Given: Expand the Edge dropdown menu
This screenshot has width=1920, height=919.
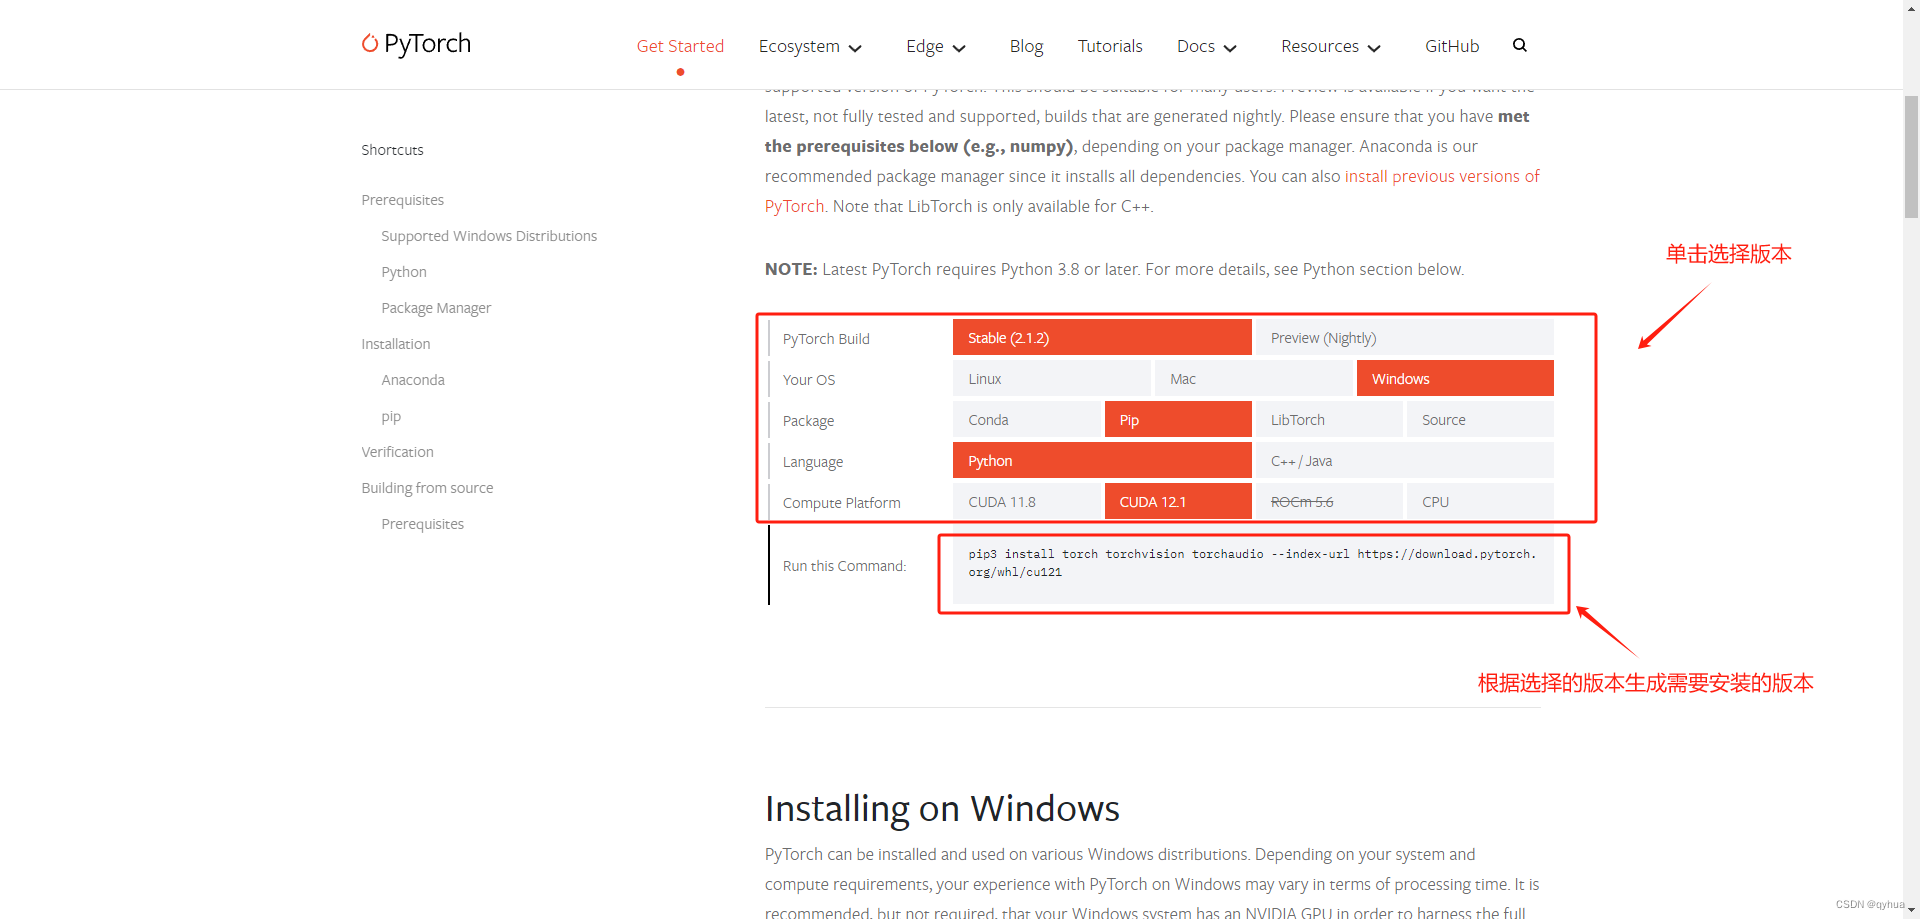Looking at the screenshot, I should click(x=936, y=46).
